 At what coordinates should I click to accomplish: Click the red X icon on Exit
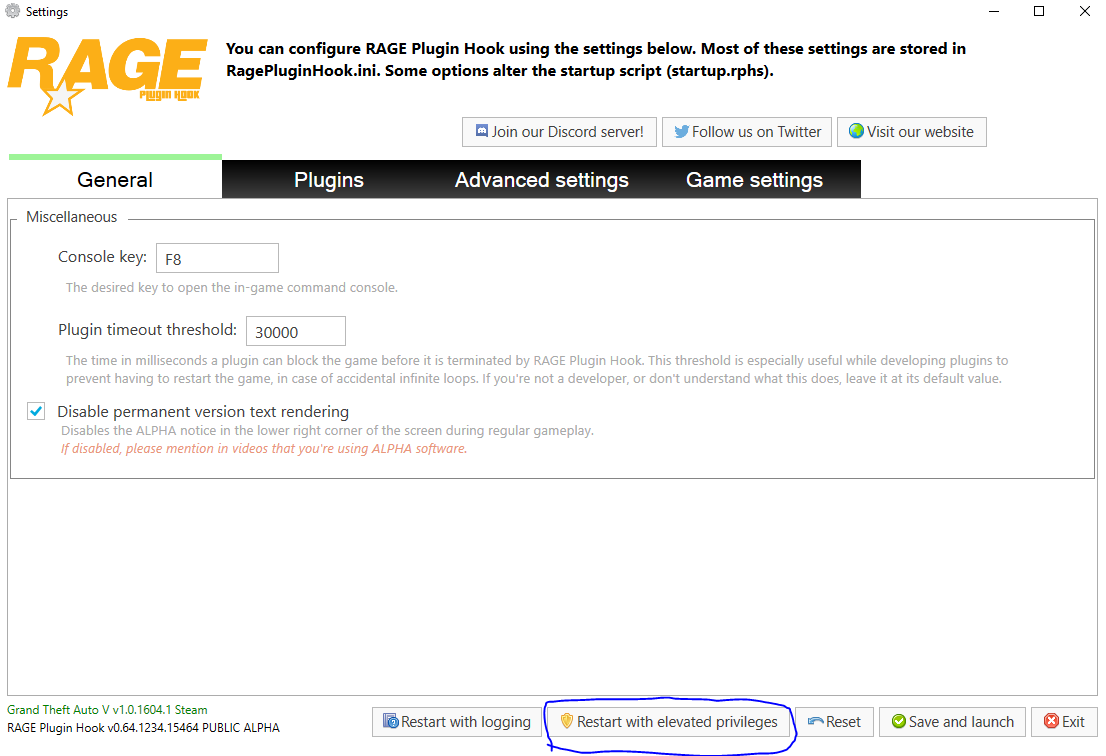1051,721
